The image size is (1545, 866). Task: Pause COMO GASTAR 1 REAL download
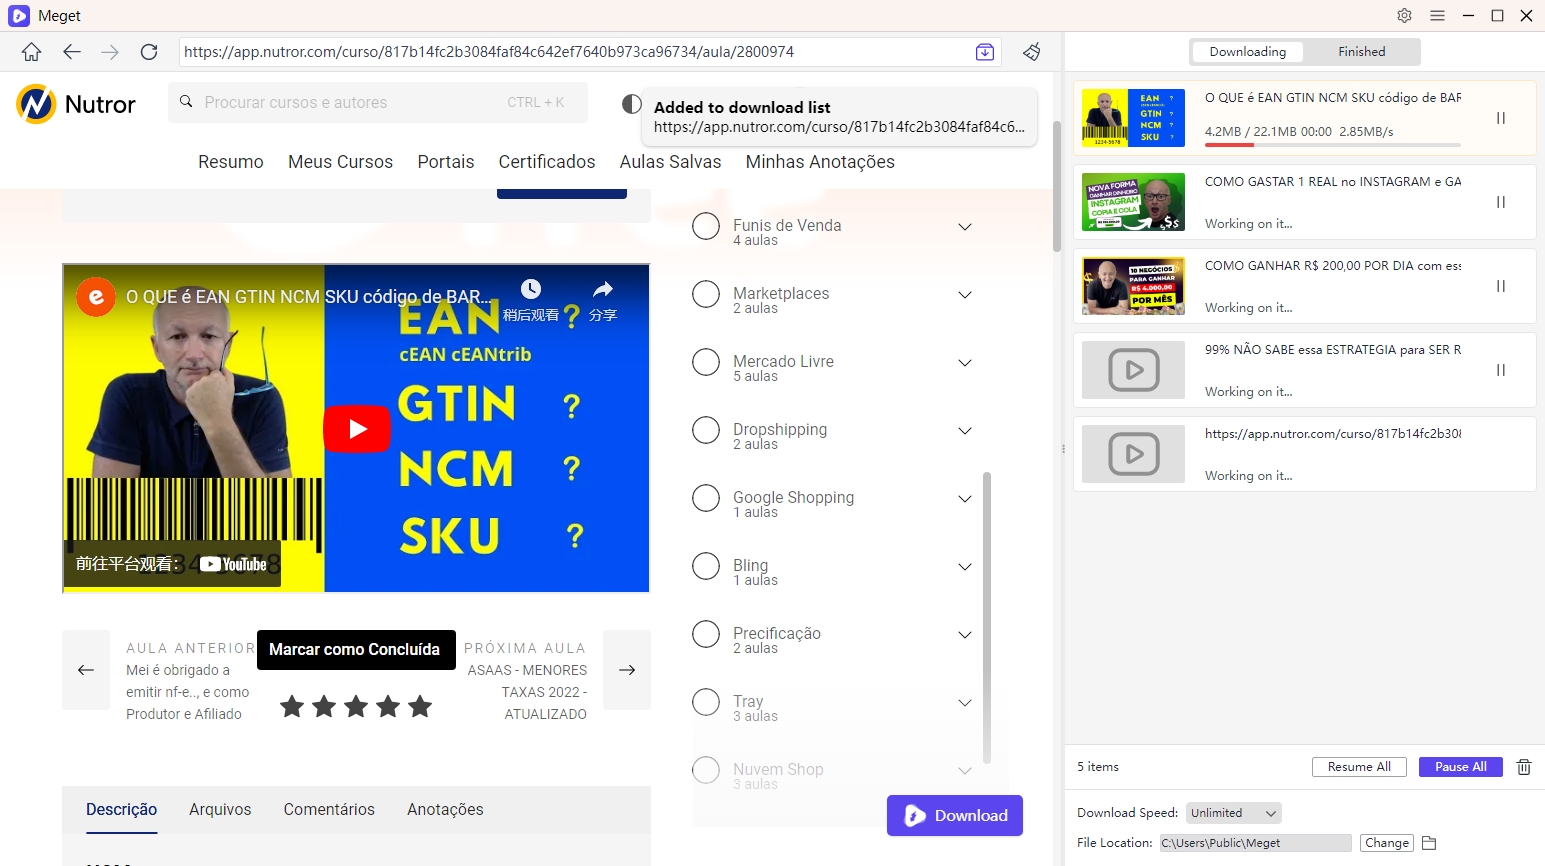(1501, 202)
